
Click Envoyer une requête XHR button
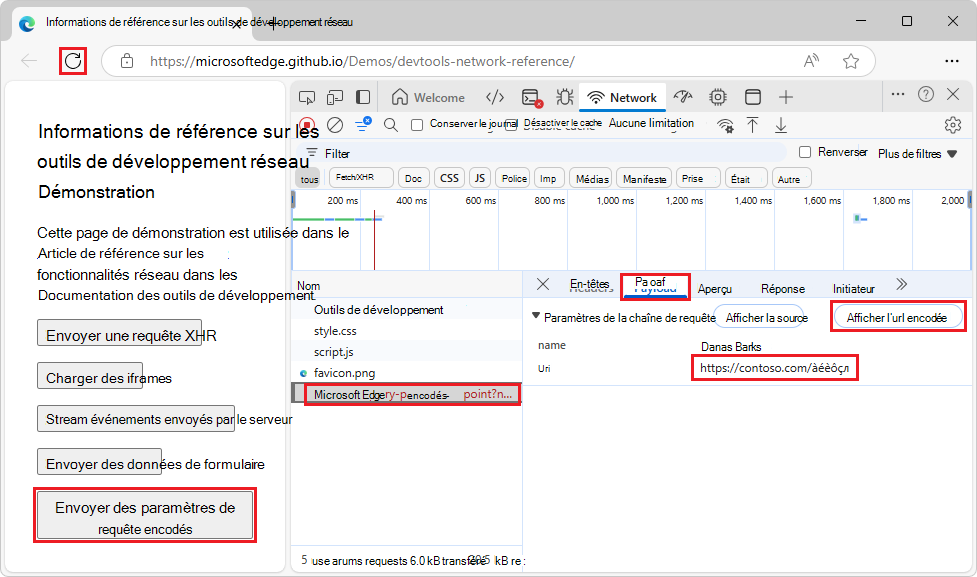coord(120,333)
